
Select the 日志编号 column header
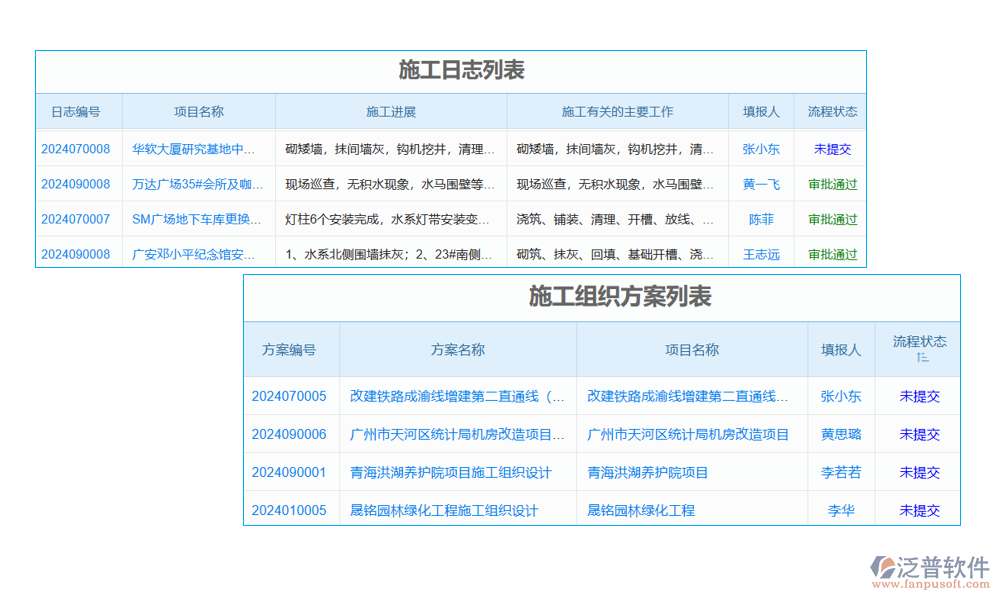tap(76, 111)
